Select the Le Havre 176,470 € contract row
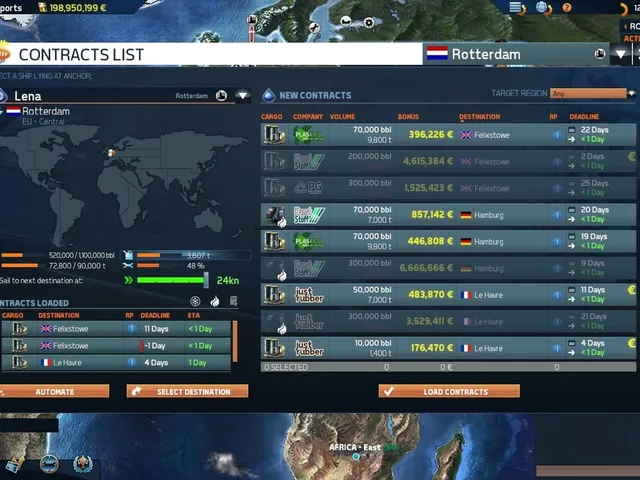Image resolution: width=640 pixels, height=480 pixels. 448,348
